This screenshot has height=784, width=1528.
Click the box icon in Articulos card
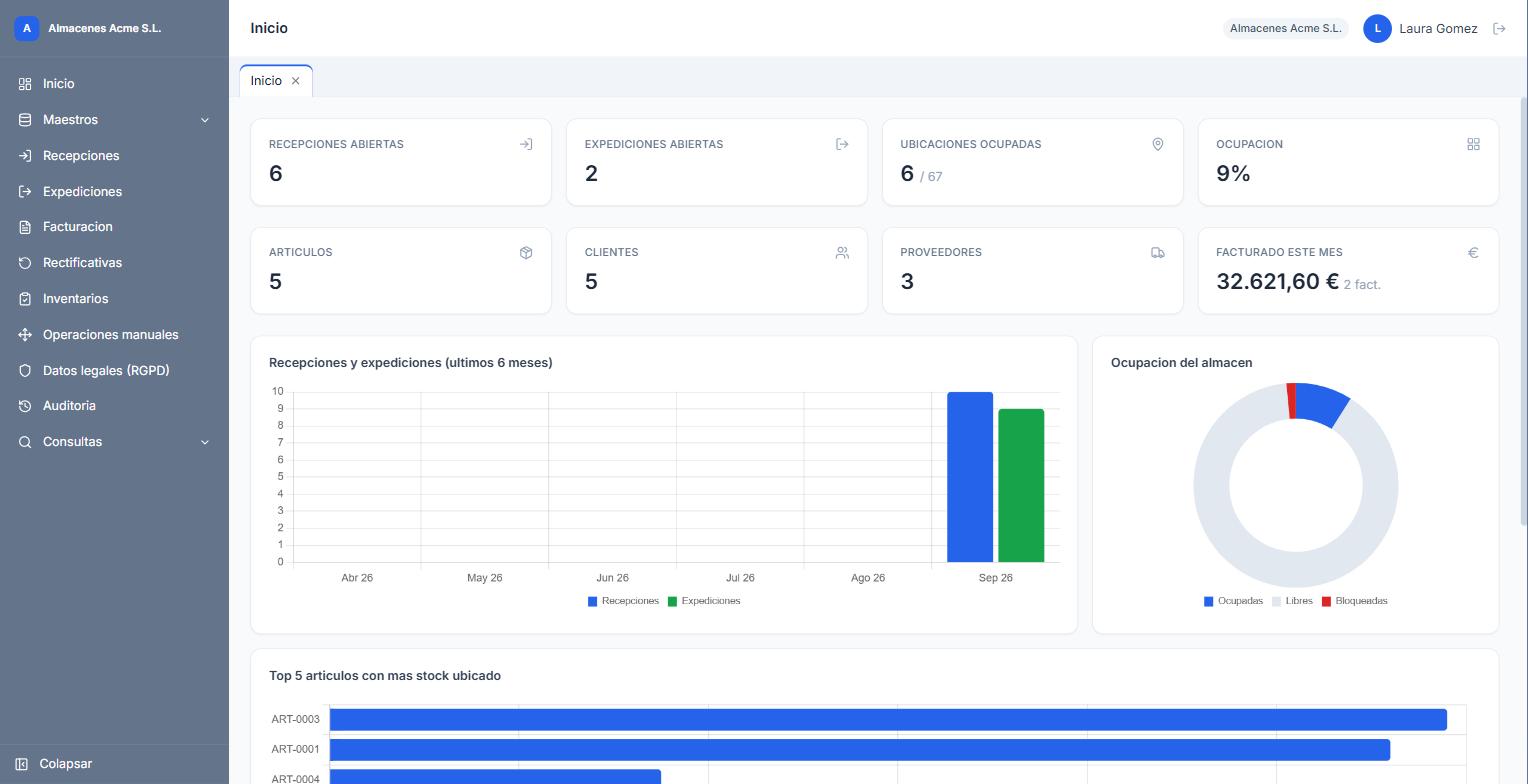click(526, 253)
